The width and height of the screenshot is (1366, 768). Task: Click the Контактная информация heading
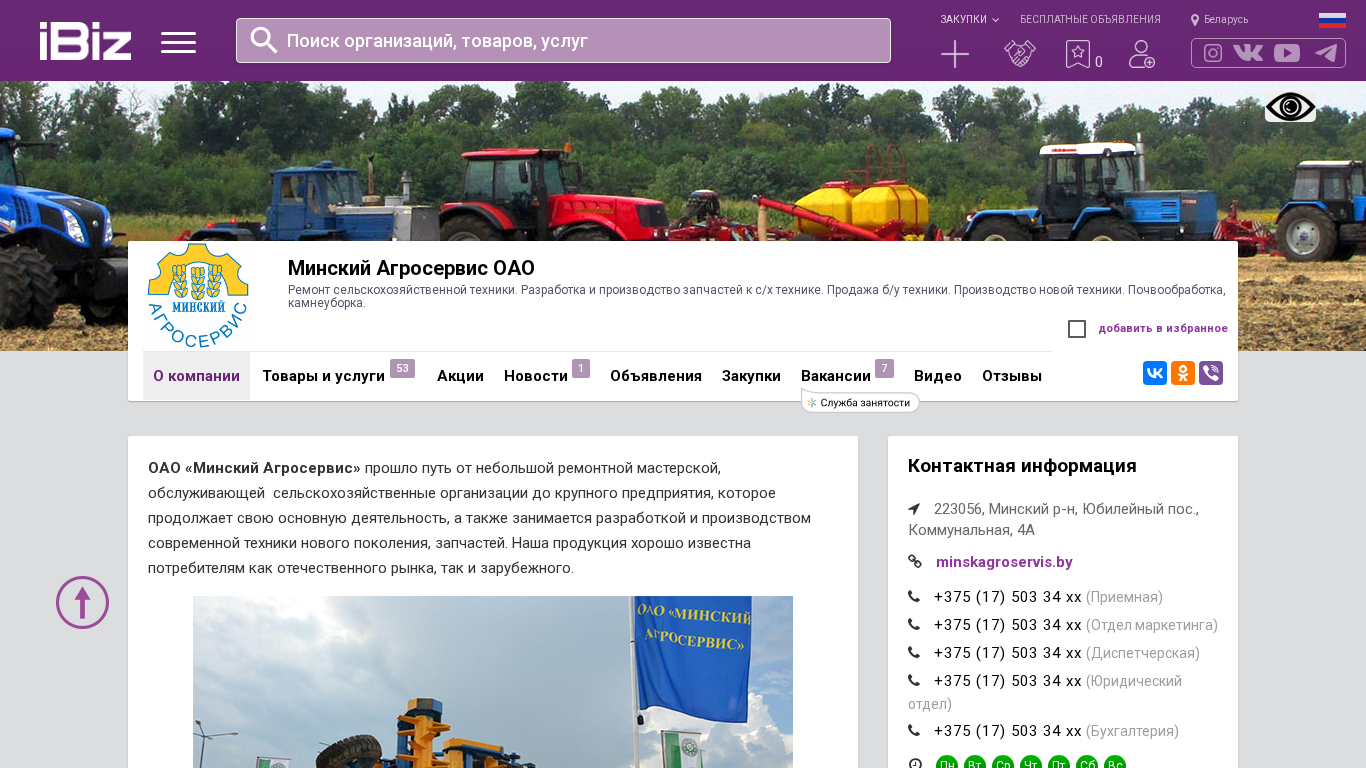(1022, 466)
